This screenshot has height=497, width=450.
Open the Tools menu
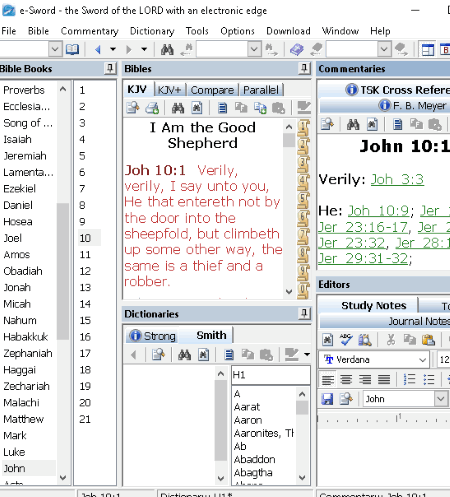tap(197, 31)
